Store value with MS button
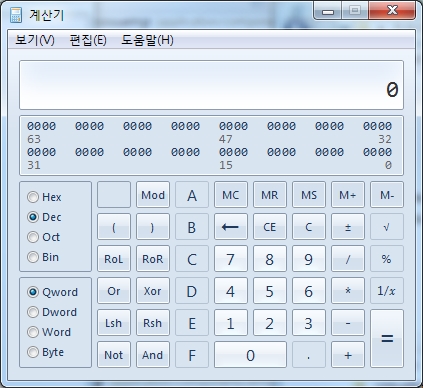The image size is (423, 388). point(309,195)
